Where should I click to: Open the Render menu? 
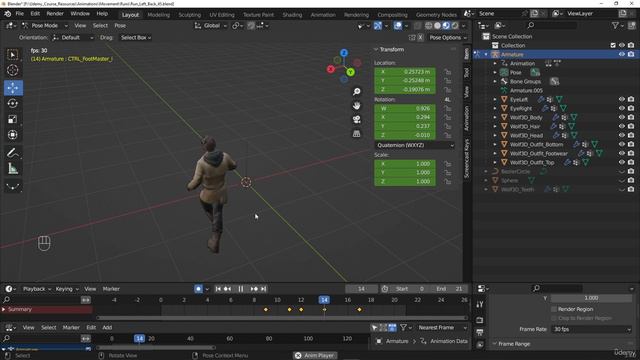[x=55, y=14]
